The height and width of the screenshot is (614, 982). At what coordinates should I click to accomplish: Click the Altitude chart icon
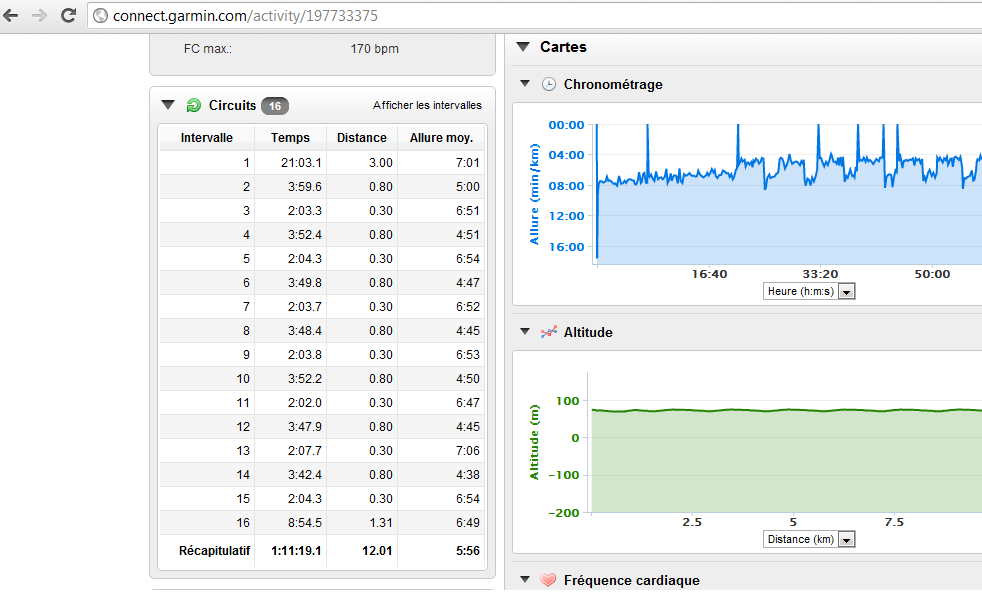tap(549, 332)
